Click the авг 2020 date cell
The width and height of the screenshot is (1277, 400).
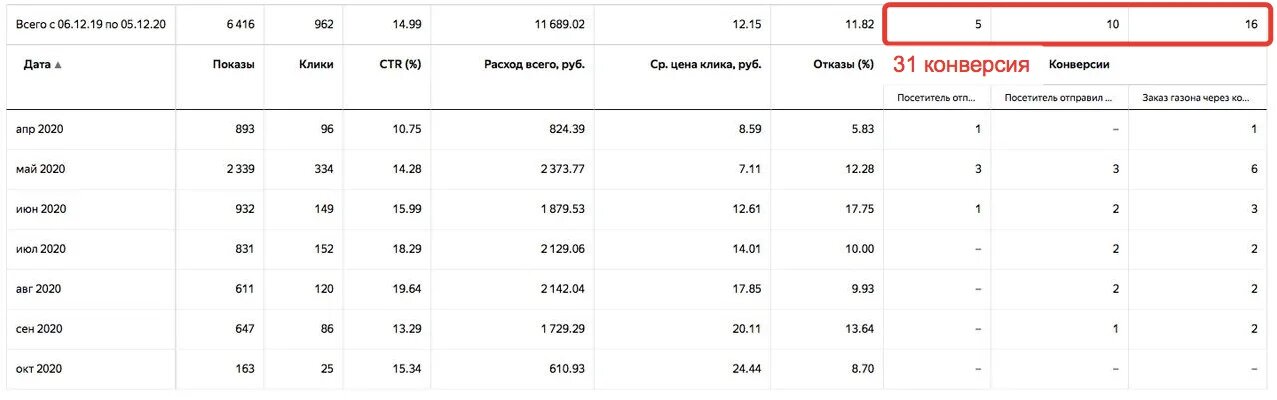(39, 289)
